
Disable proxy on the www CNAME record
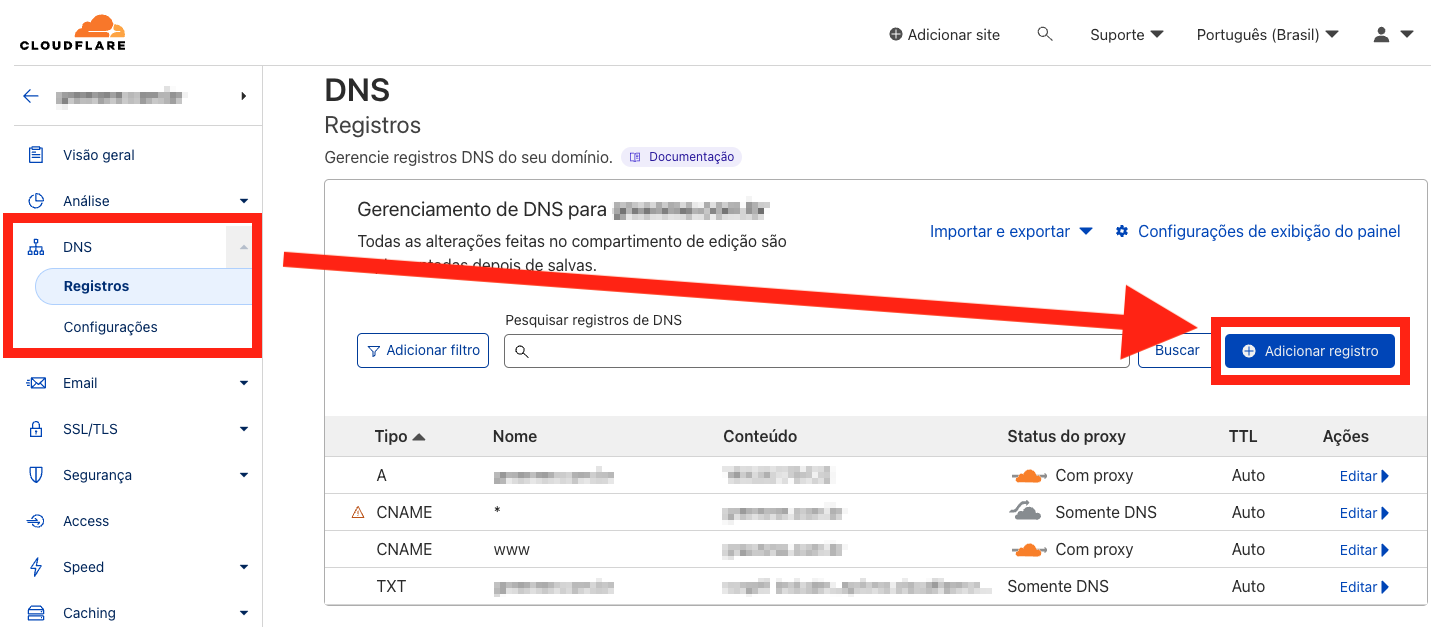[1029, 549]
